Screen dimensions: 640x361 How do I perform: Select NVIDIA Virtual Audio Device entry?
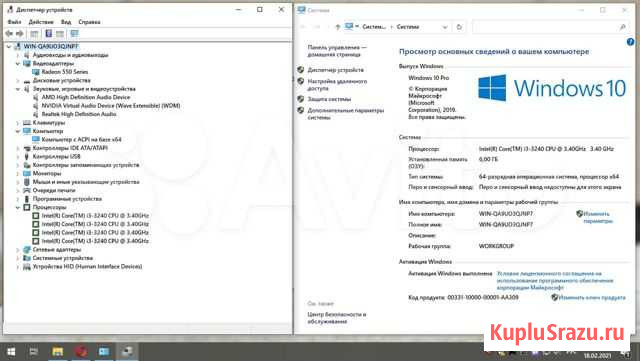point(111,106)
